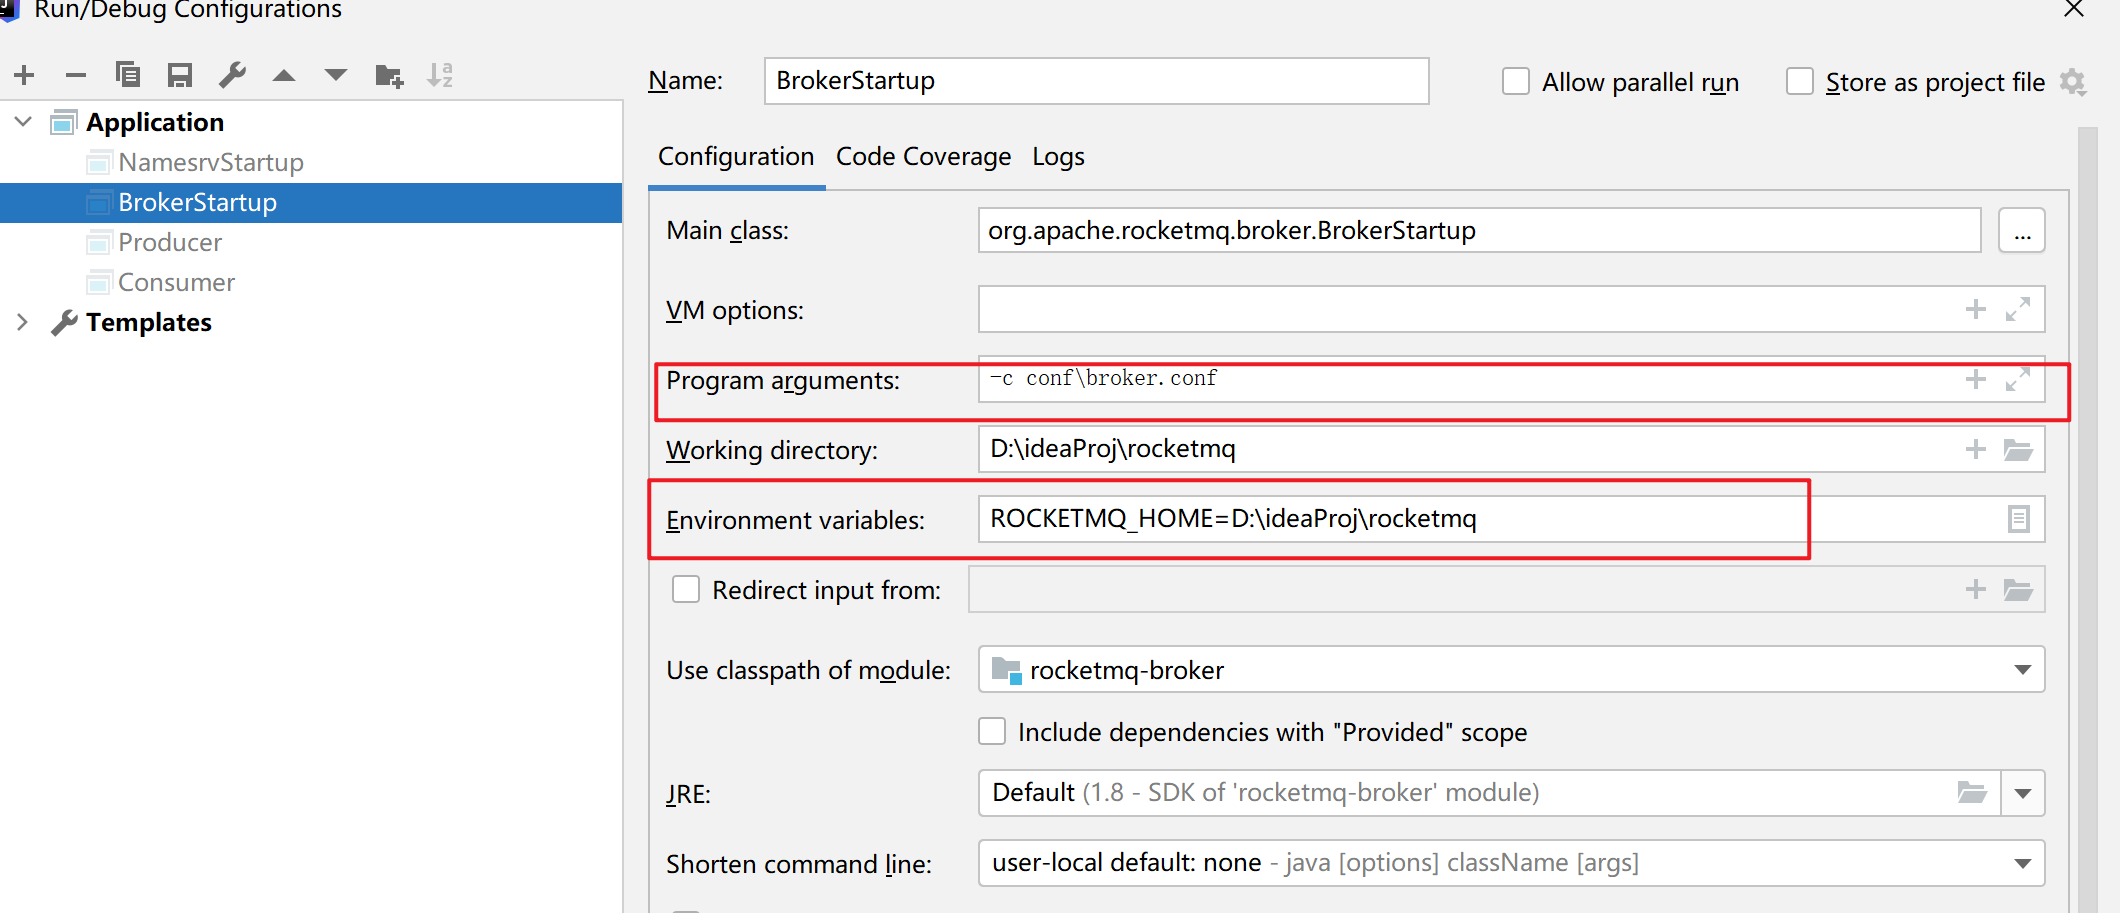The height and width of the screenshot is (913, 2120).
Task: Enable Include dependencies with Provided scope
Action: click(x=992, y=731)
